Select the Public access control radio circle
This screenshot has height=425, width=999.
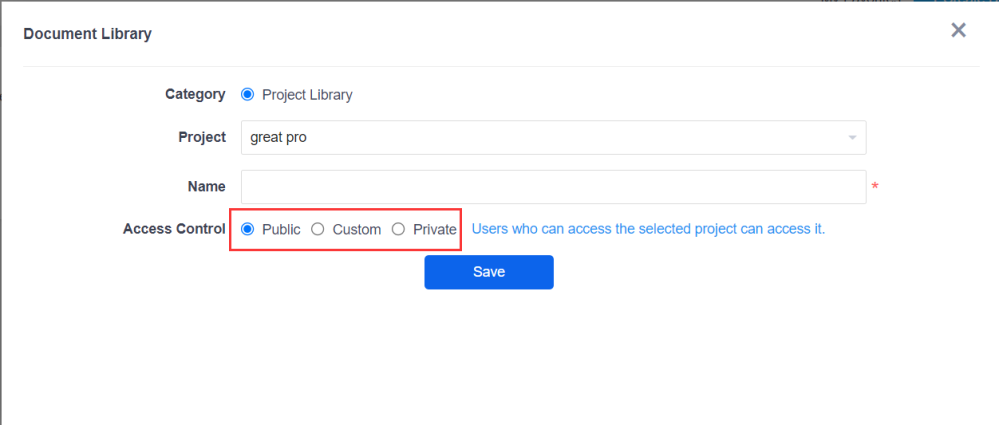(x=248, y=229)
